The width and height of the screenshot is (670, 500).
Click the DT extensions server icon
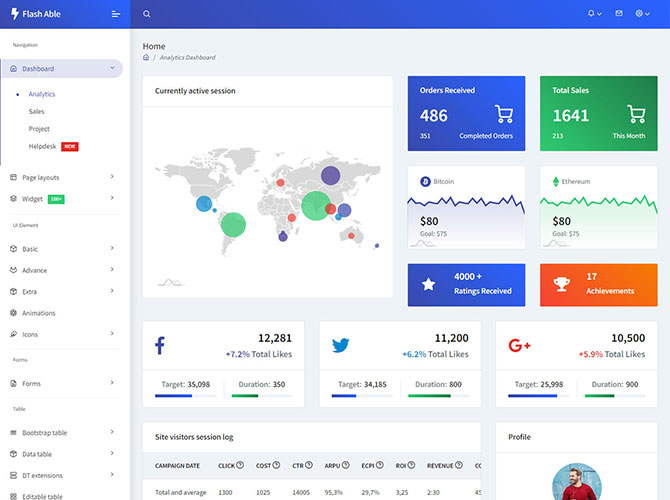click(13, 475)
